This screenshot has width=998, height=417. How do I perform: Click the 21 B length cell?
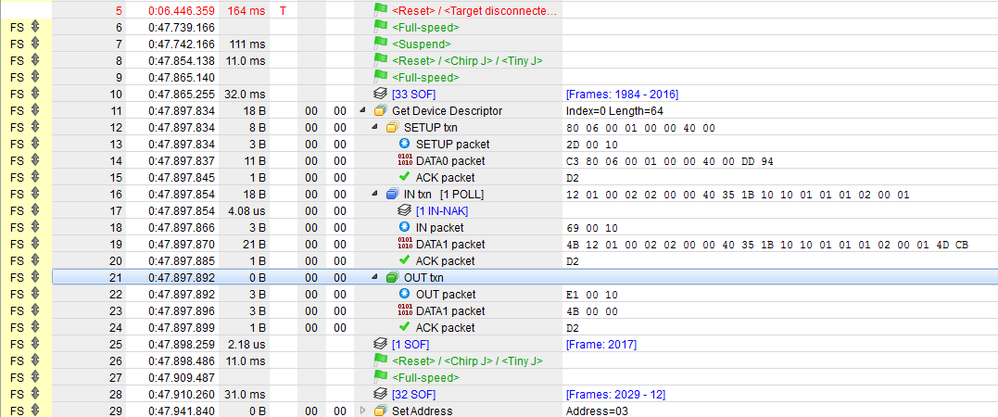(x=253, y=244)
